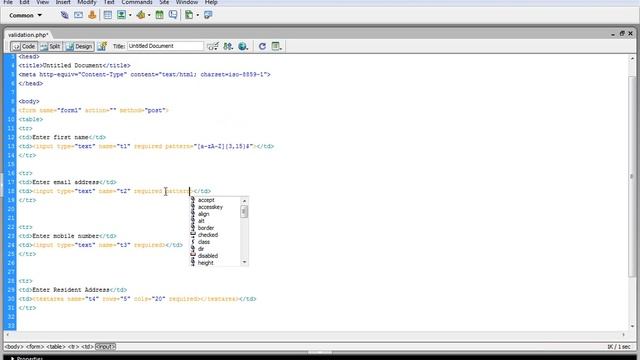The image size is (640, 360).
Task: Click the Templates insert icon
Action: pos(189,15)
